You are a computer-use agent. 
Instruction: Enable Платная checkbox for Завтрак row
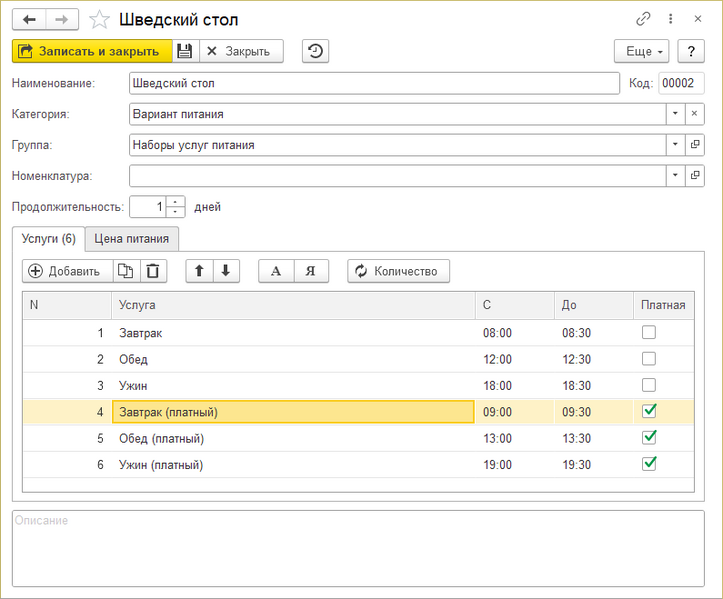(x=649, y=333)
